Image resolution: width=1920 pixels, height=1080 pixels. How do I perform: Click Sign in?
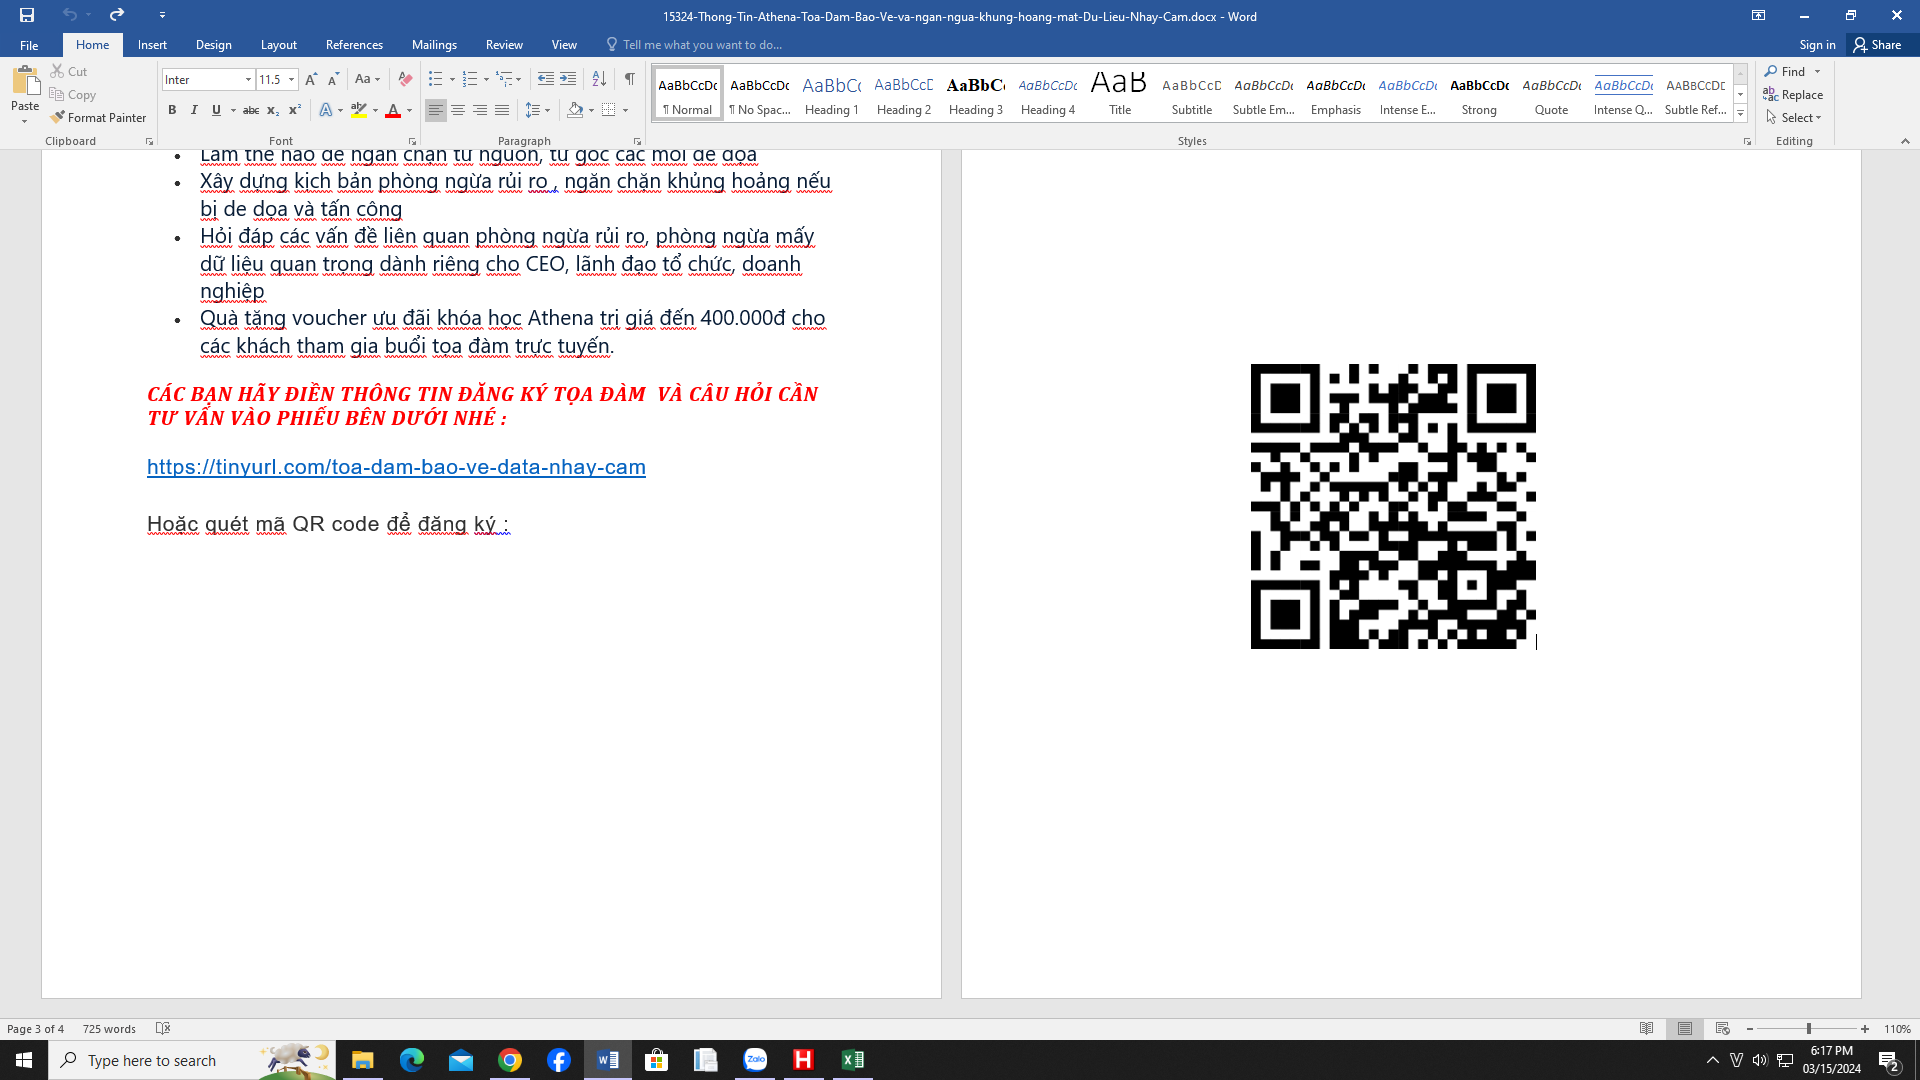pos(1817,45)
